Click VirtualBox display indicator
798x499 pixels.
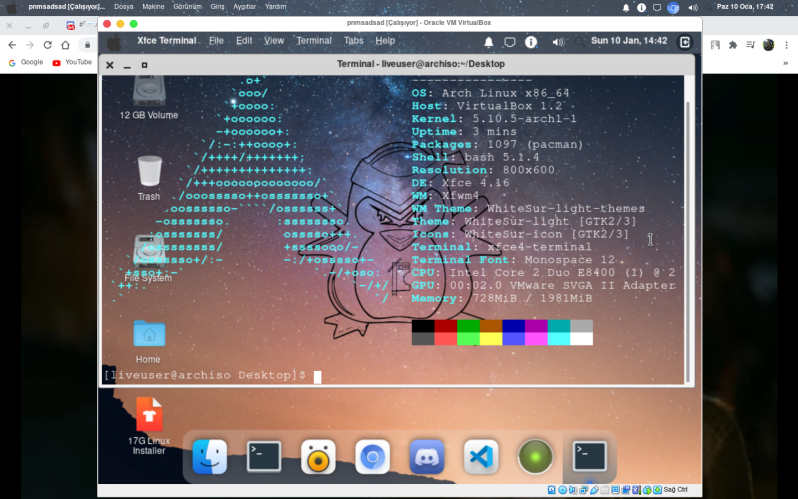tap(615, 490)
